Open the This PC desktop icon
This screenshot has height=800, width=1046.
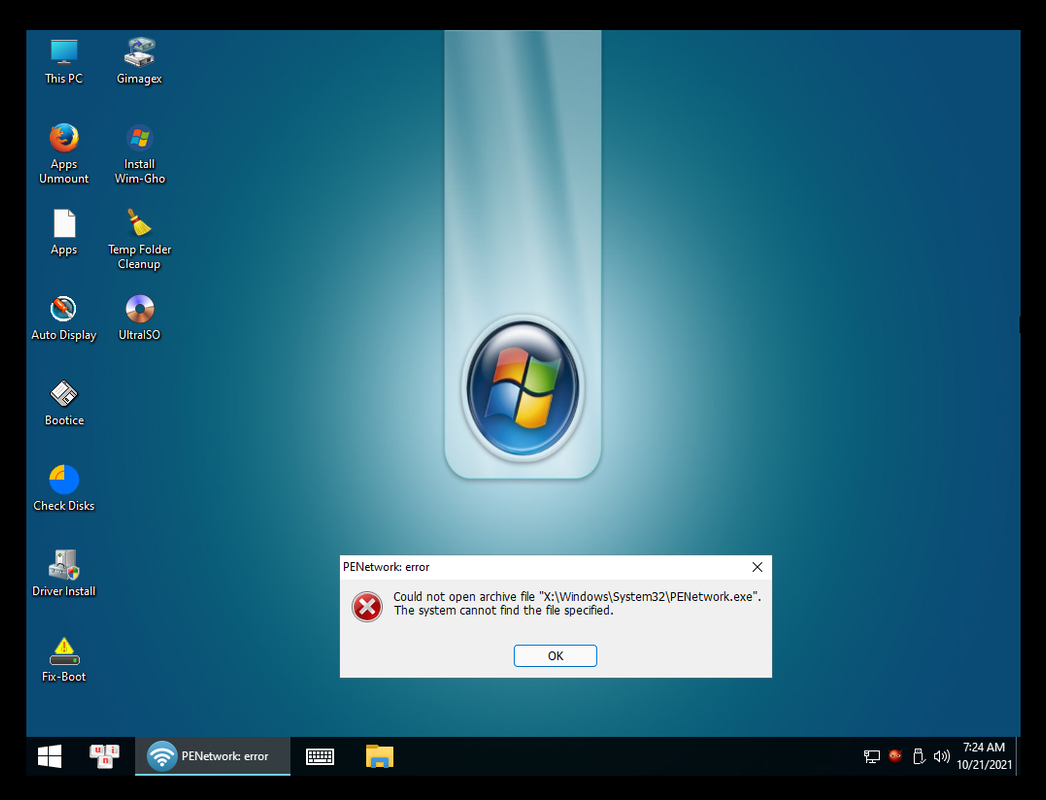pyautogui.click(x=64, y=61)
